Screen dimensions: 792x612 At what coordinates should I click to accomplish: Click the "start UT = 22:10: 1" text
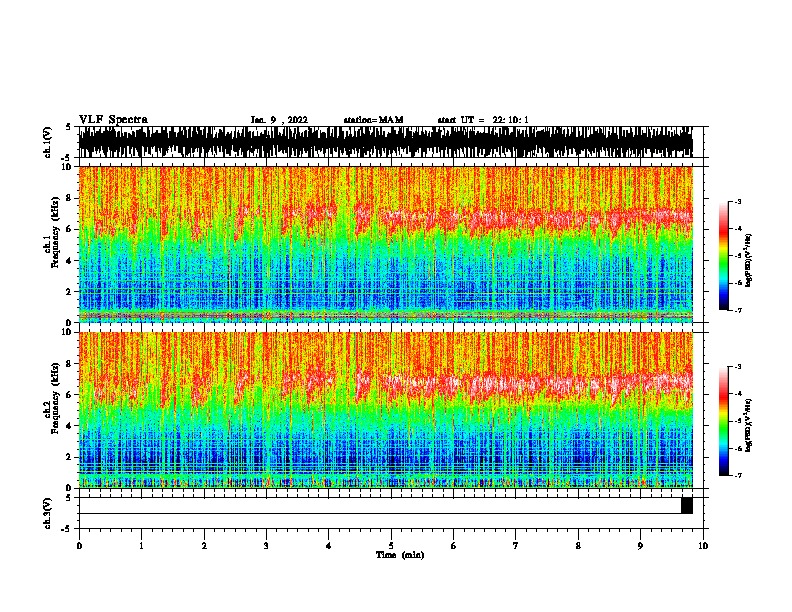click(483, 120)
